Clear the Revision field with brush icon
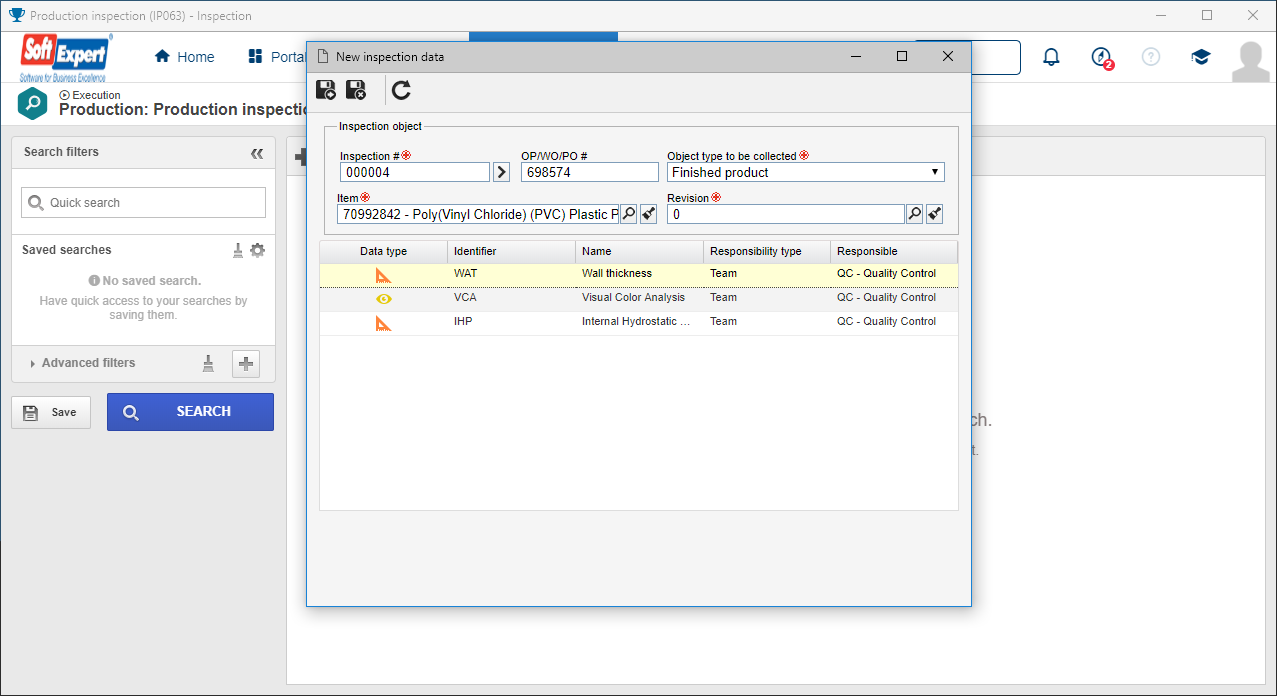 (x=934, y=214)
